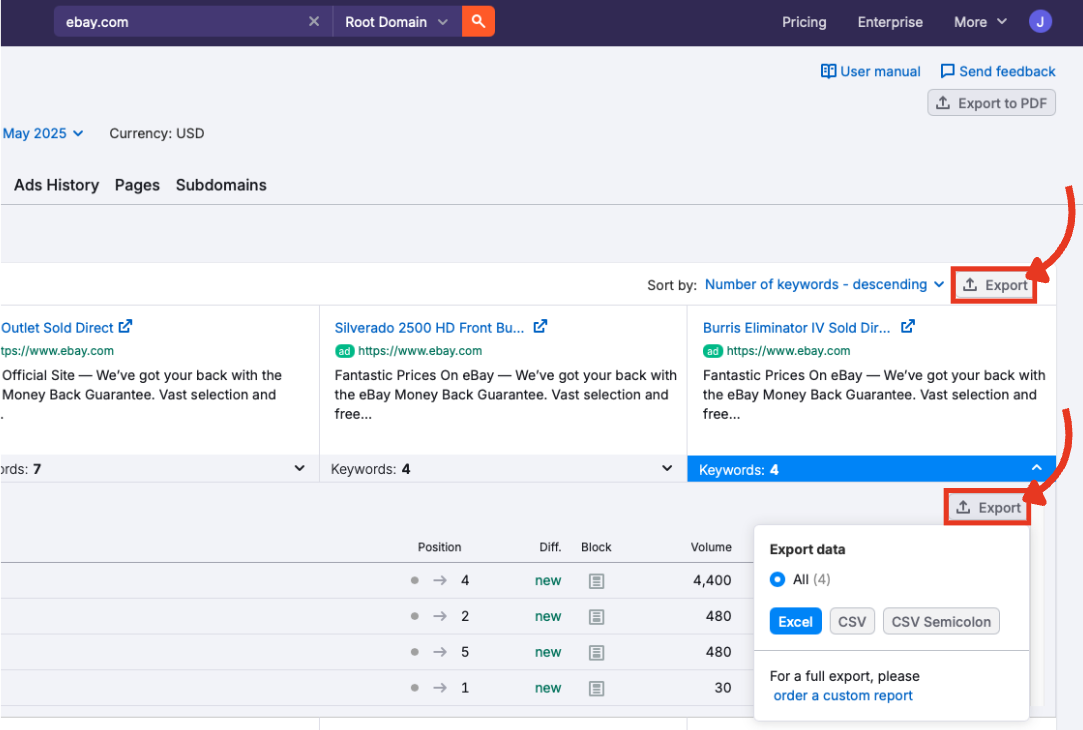This screenshot has width=1083, height=730.
Task: Select the All (4) radio option
Action: click(x=778, y=579)
